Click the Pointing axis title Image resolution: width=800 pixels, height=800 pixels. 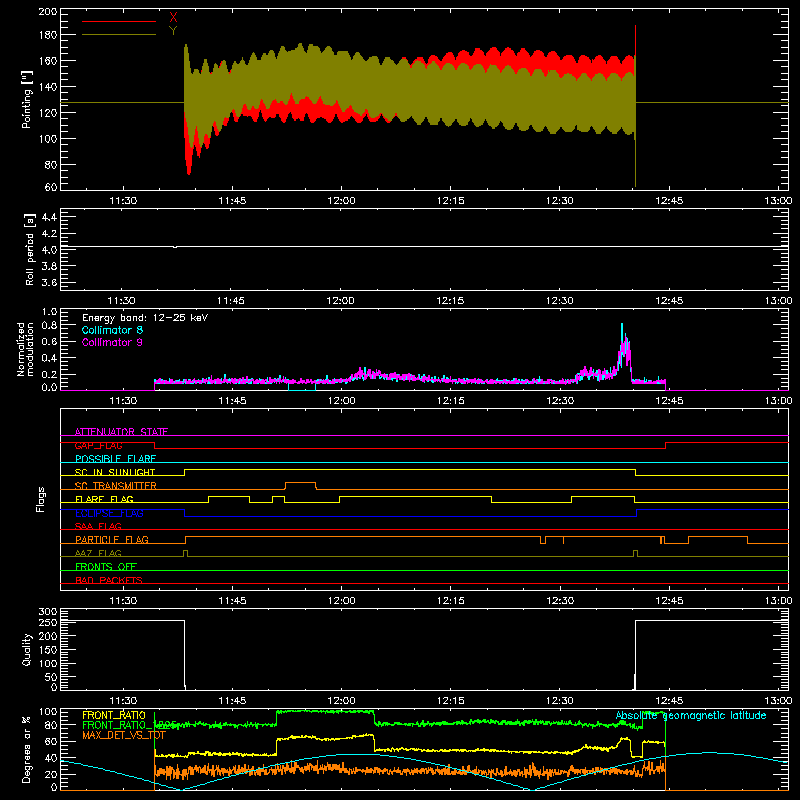pos(27,99)
